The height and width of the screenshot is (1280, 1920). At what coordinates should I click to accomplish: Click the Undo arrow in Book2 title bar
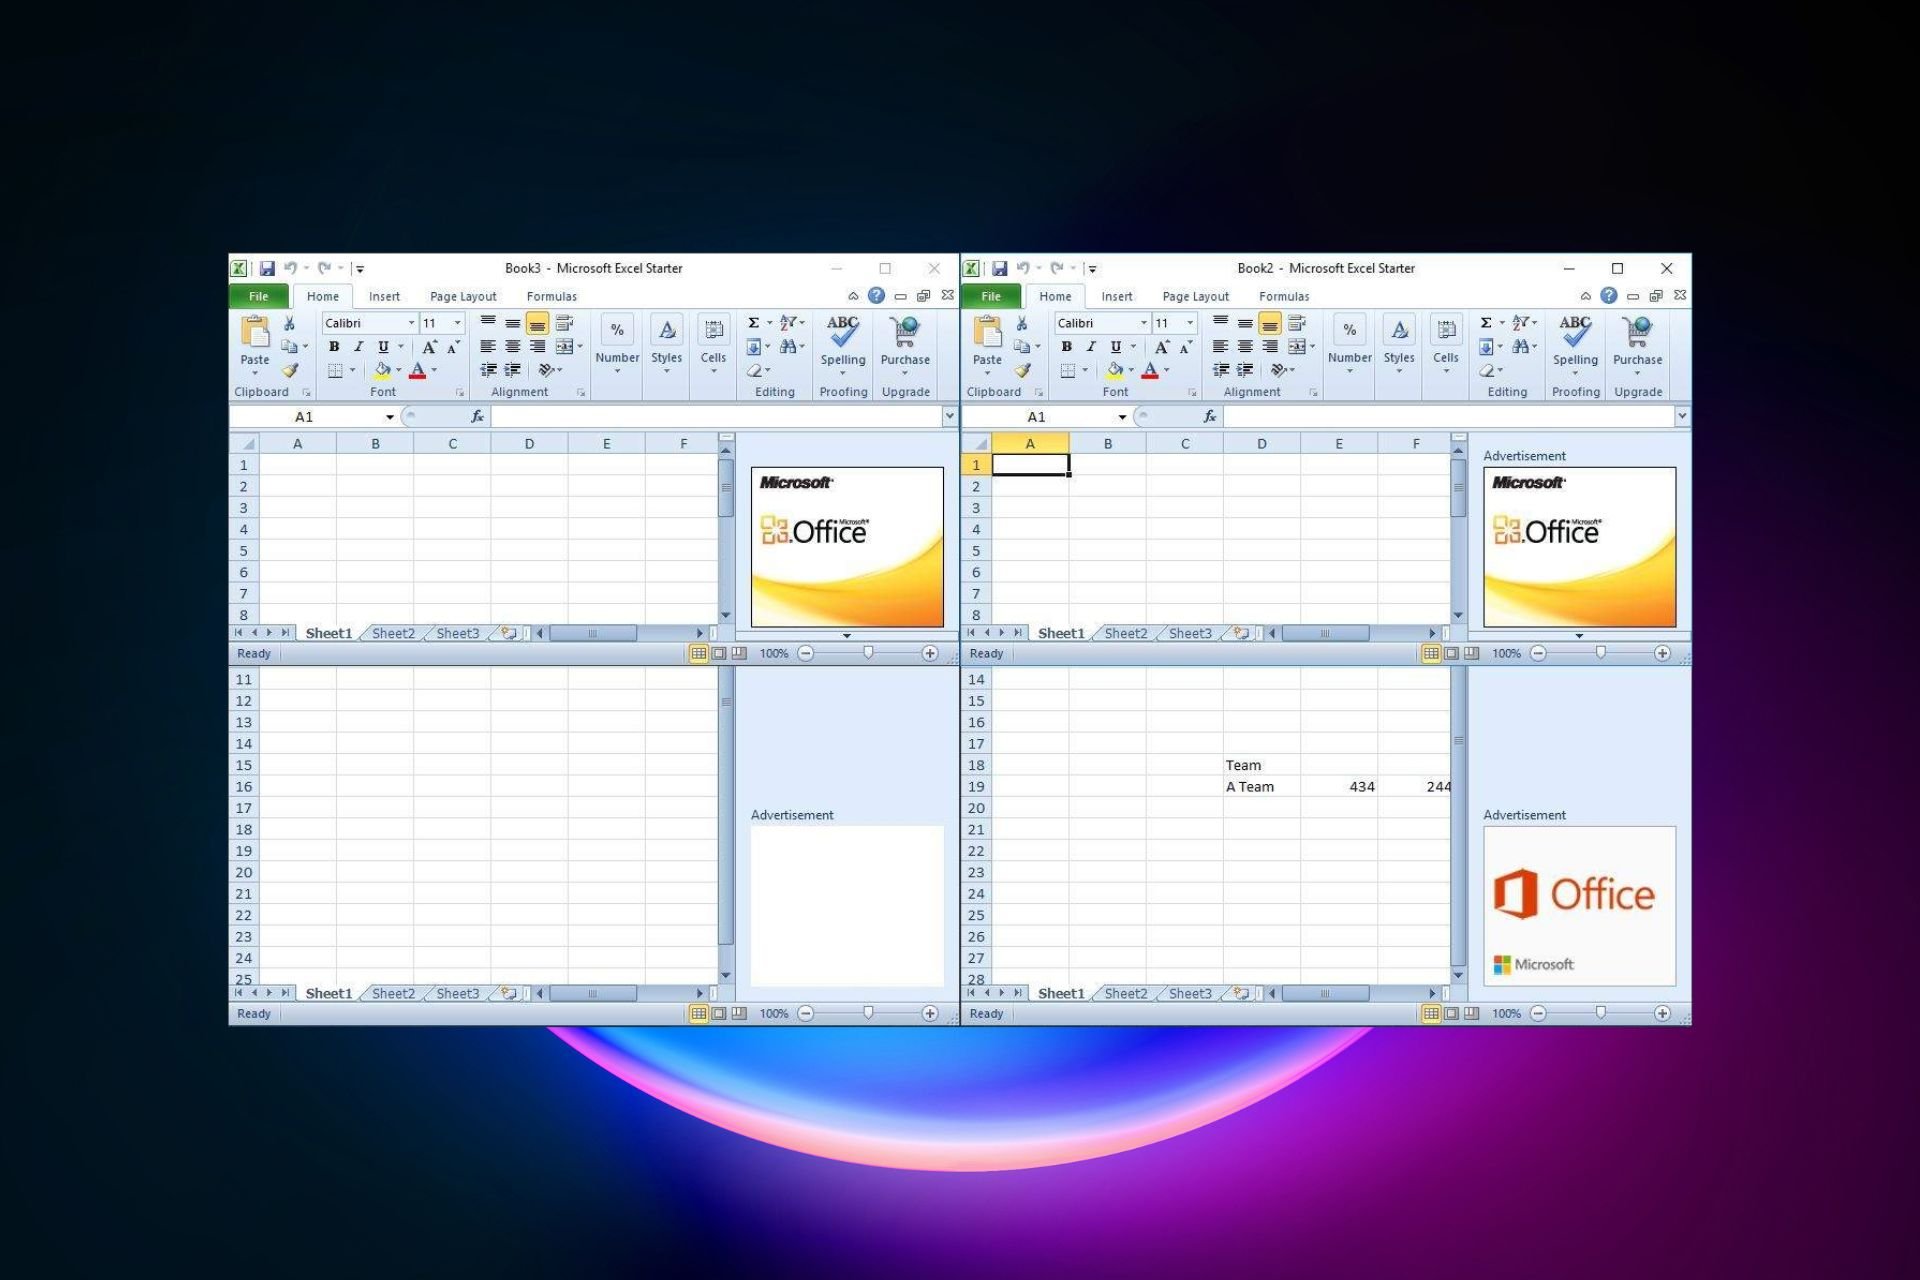[1022, 268]
